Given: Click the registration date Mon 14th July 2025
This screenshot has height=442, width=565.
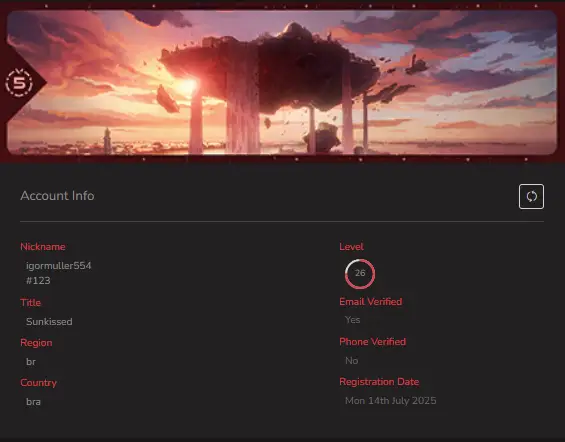Looking at the screenshot, I should click(391, 401).
